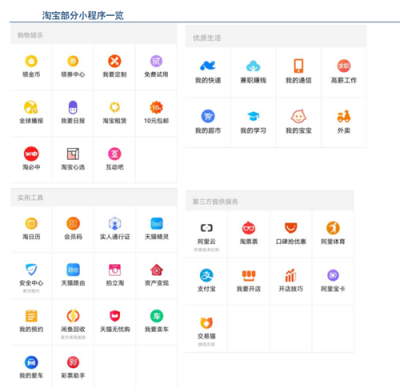This screenshot has width=400, height=392.
Task: Tap the 我的爱车 icon
Action: 31,362
